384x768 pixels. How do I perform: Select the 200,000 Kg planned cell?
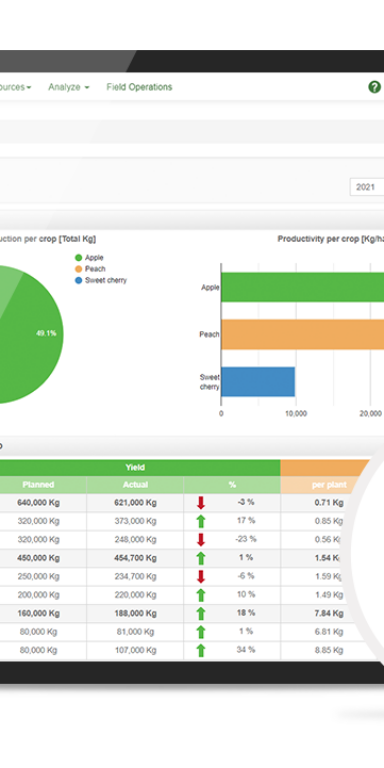click(38, 595)
